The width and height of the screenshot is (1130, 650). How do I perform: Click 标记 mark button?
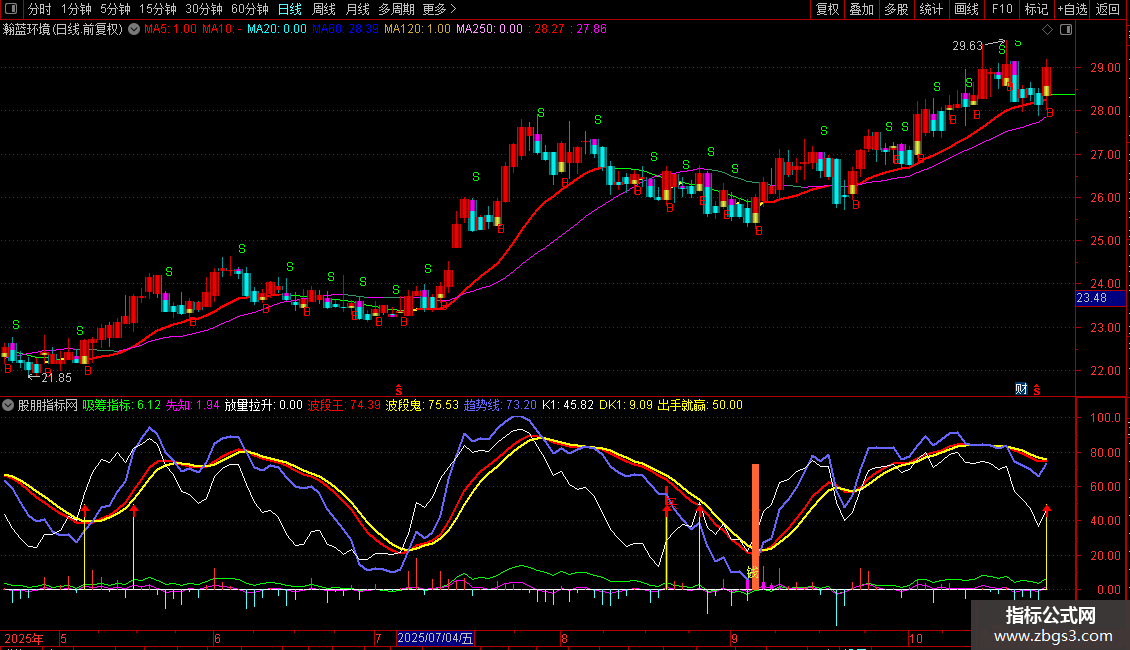(x=1036, y=9)
